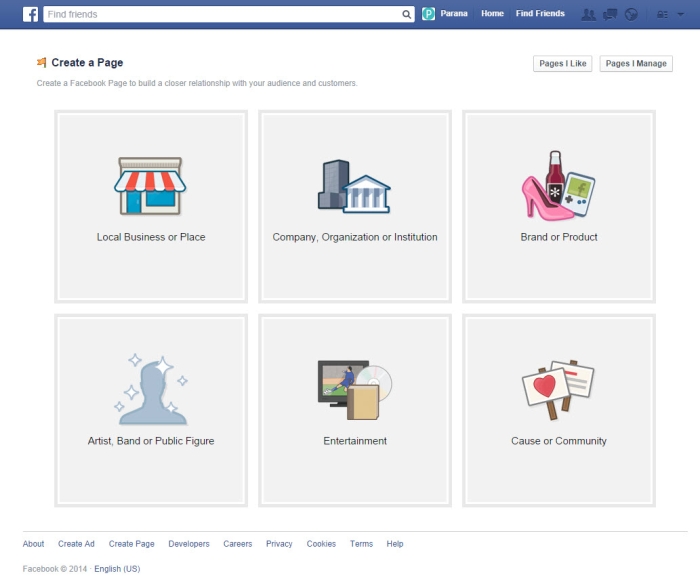Screen dimensions: 700x588
Task: Open the friend requests icon
Action: click(x=587, y=14)
